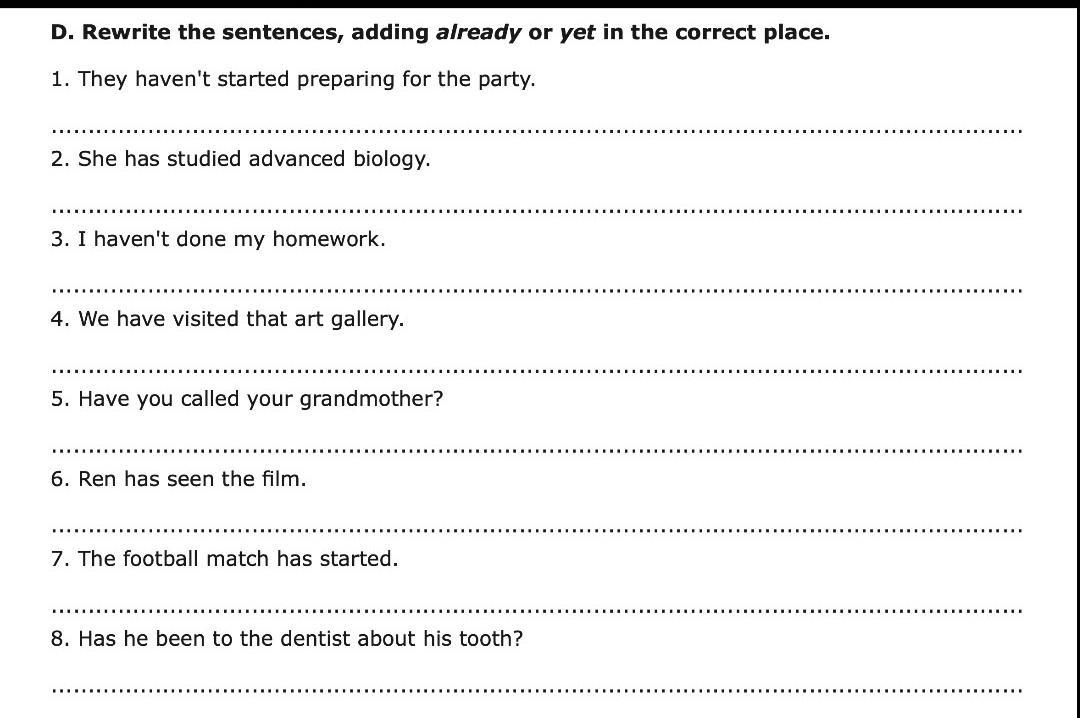
Task: Click the answer line below the Ren sentence
Action: tap(536, 530)
